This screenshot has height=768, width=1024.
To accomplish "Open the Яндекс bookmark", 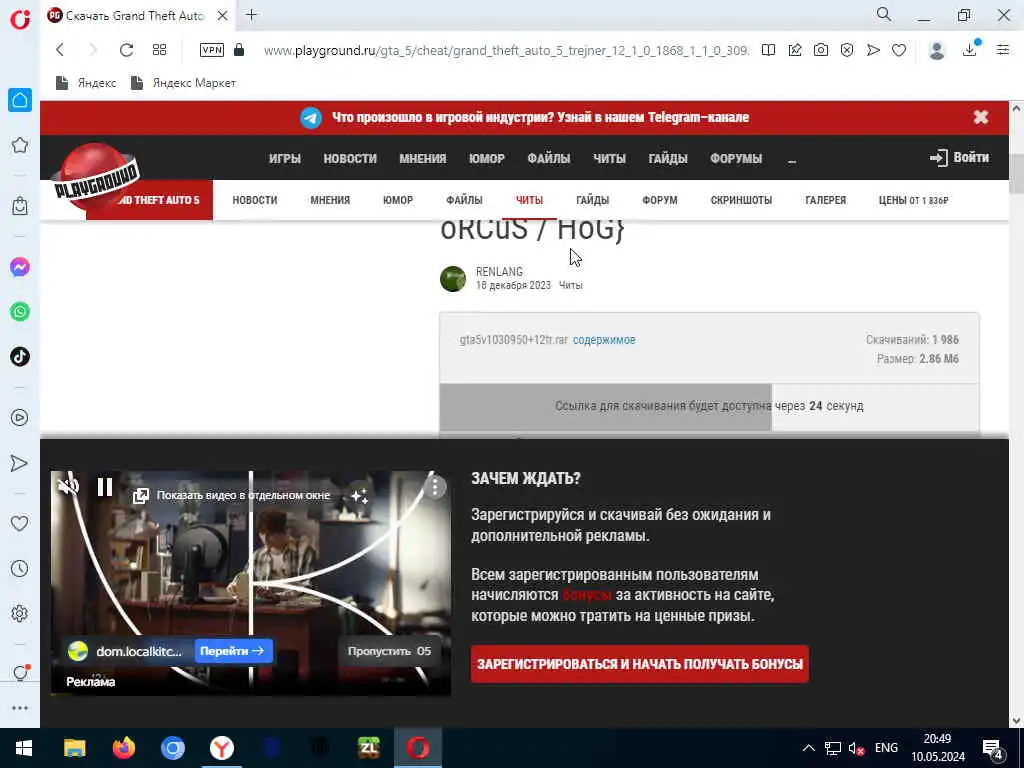I will tap(86, 83).
